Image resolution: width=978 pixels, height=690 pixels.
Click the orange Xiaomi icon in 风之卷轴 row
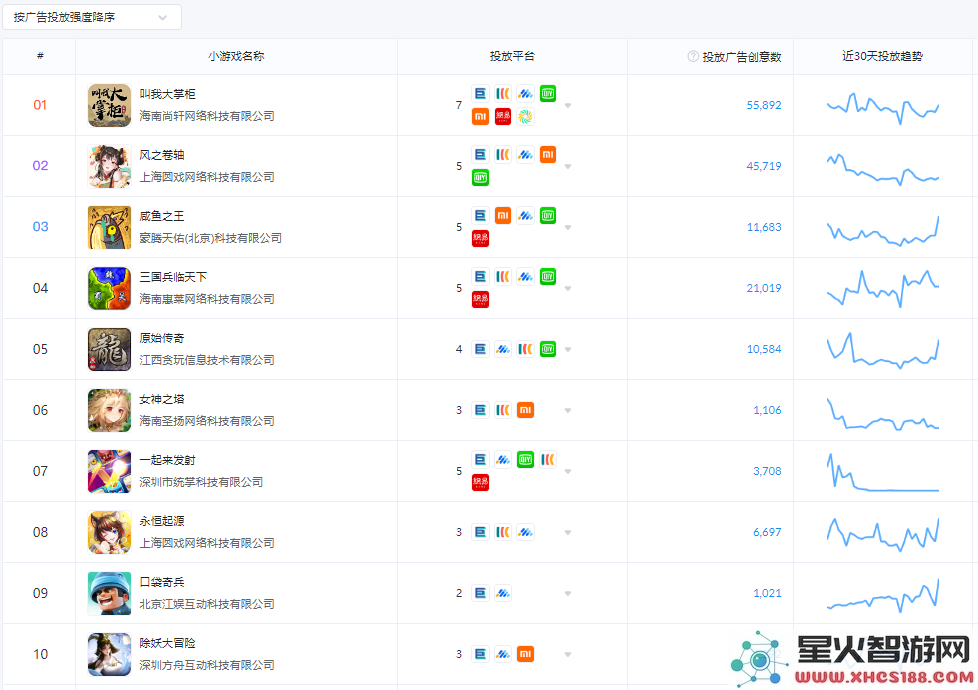click(548, 155)
